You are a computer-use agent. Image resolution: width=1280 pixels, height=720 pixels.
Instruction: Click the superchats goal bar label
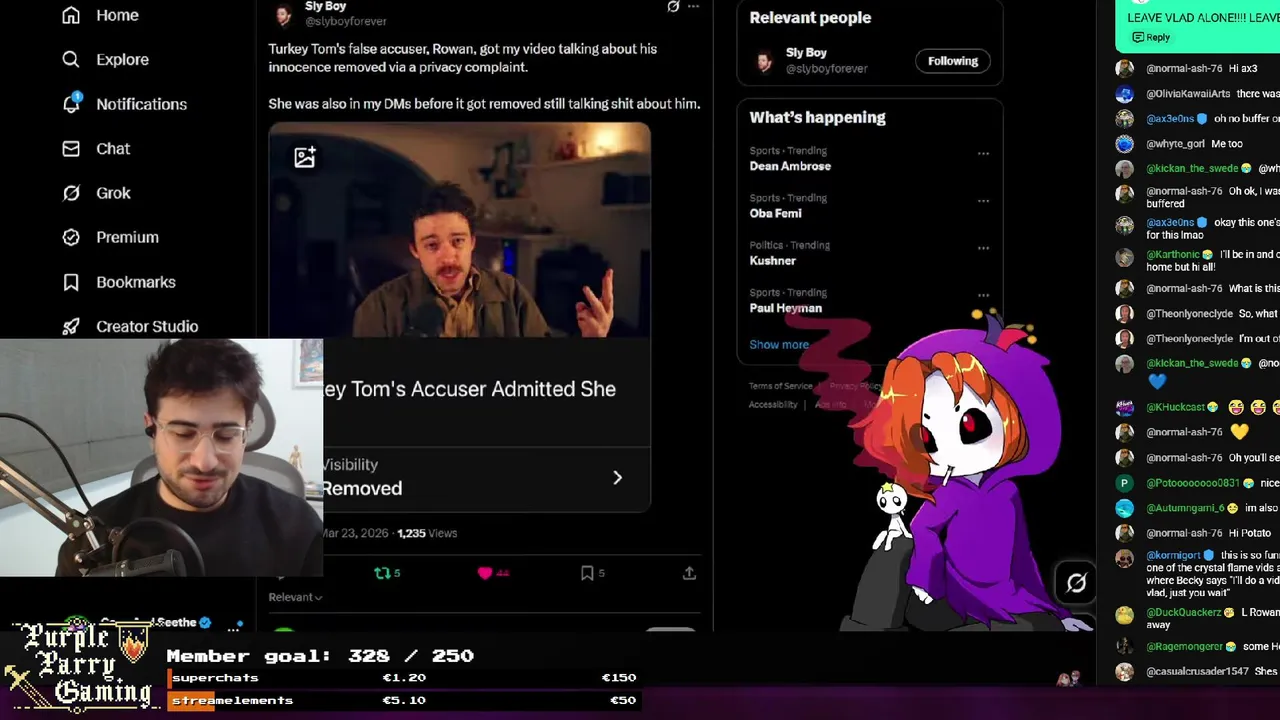pyautogui.click(x=215, y=678)
